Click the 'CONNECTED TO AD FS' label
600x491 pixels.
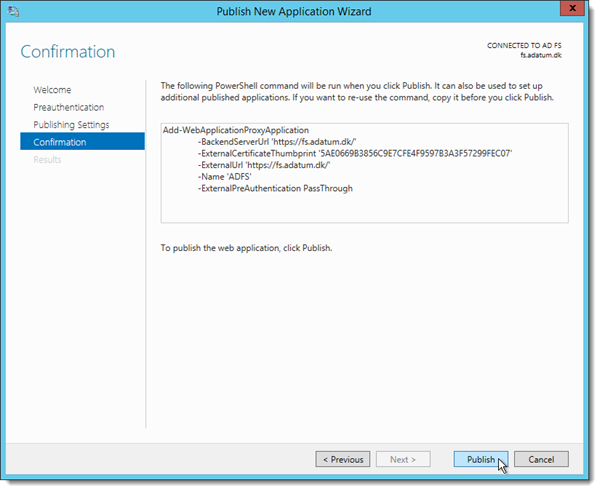pos(524,46)
